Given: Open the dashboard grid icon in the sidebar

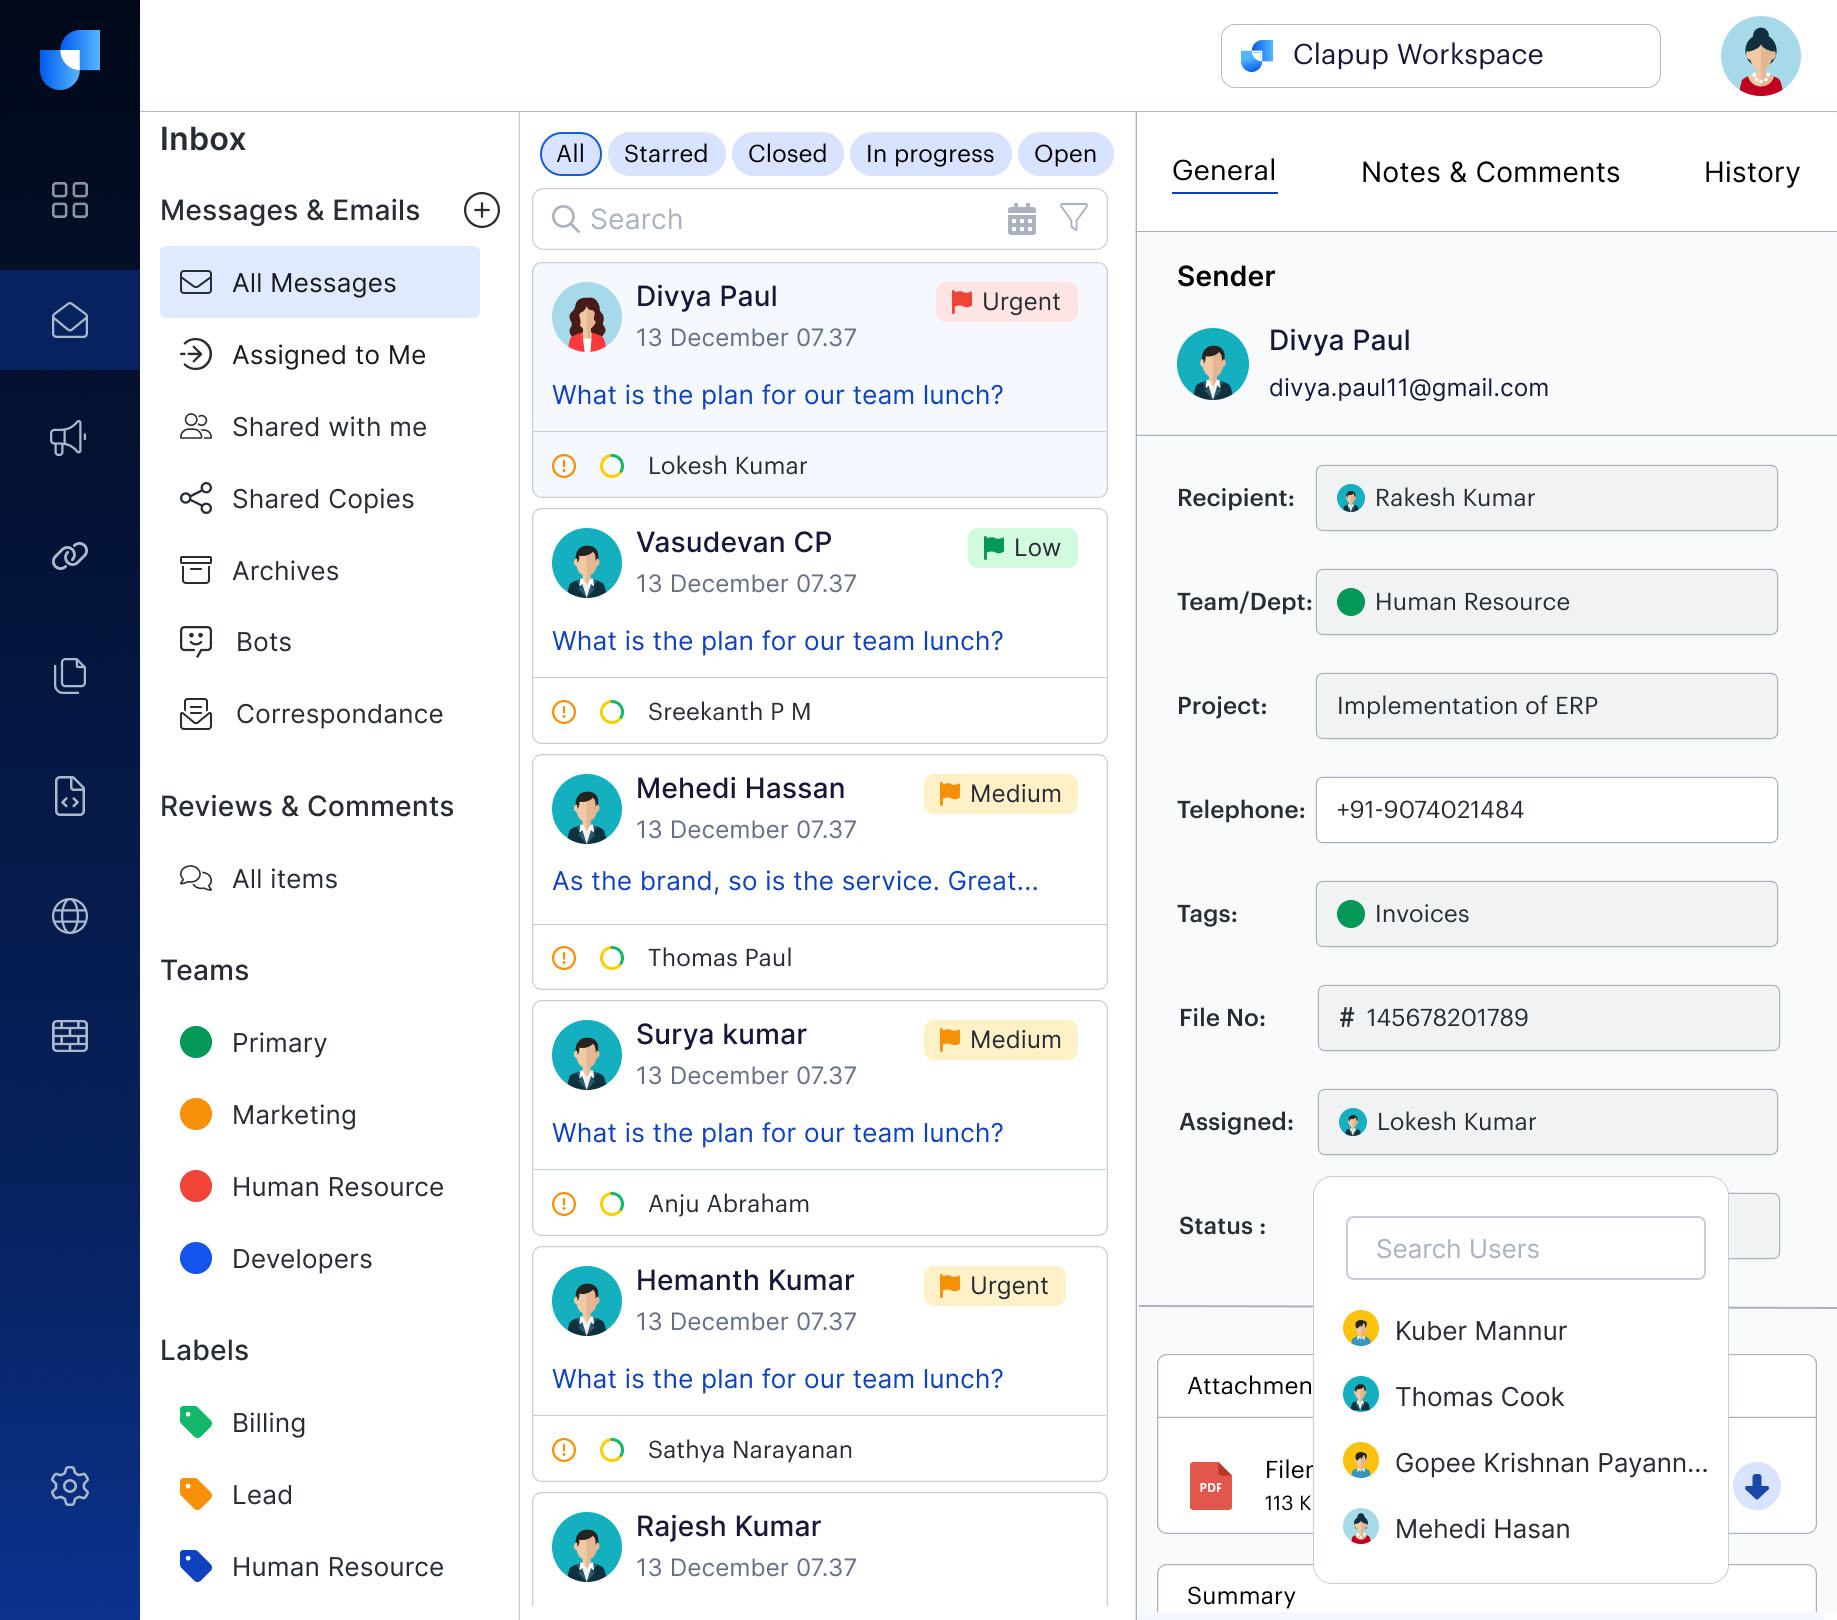Looking at the screenshot, I should [x=70, y=201].
